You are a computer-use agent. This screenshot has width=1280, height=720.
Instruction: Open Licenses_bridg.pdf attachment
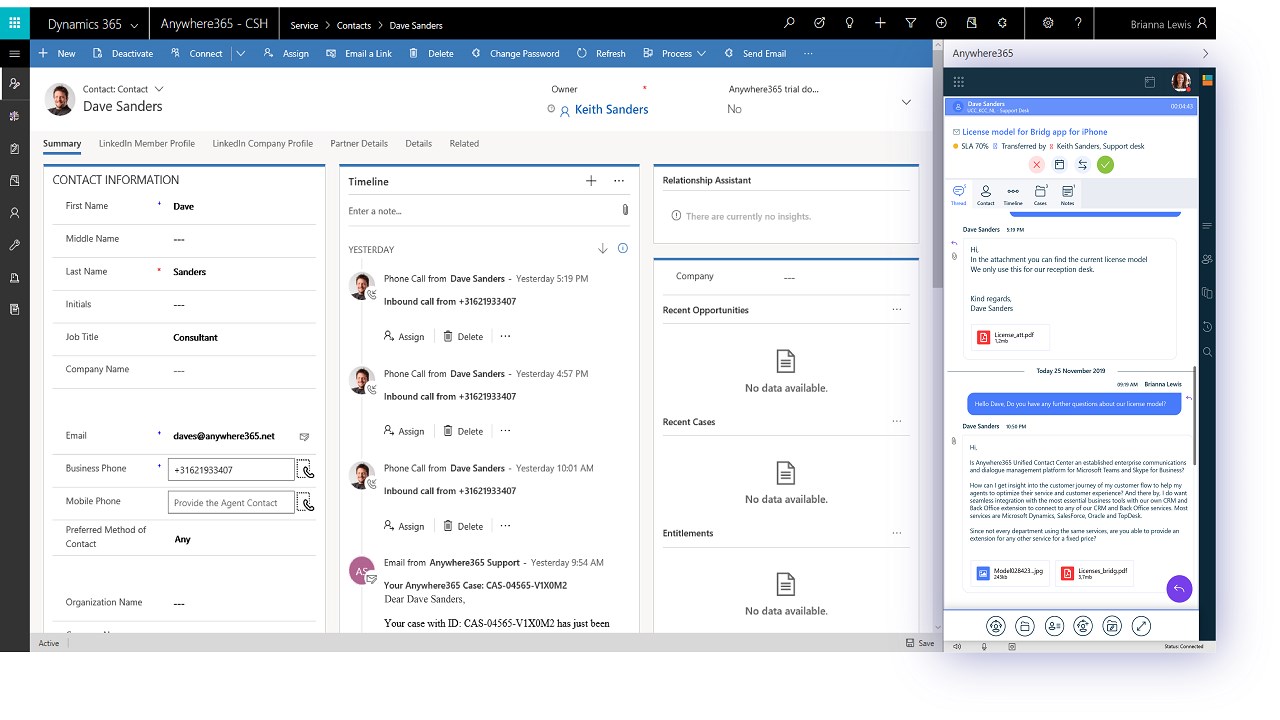point(1095,573)
